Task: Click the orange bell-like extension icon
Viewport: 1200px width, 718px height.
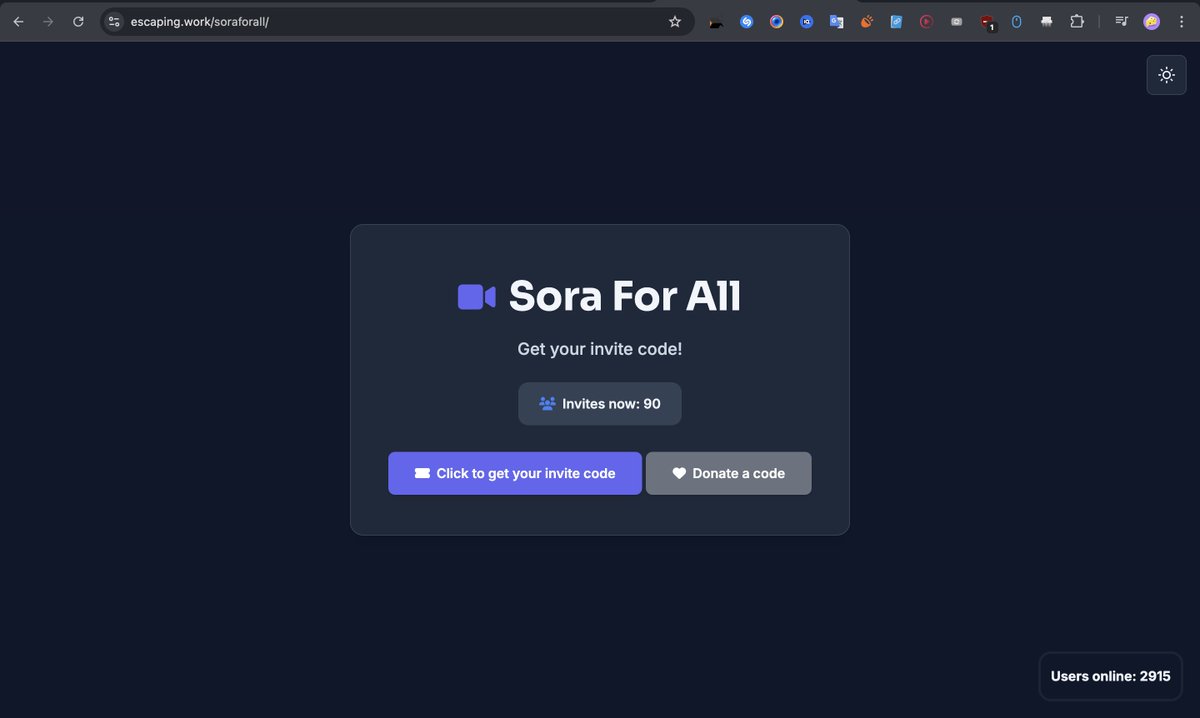Action: [x=866, y=21]
